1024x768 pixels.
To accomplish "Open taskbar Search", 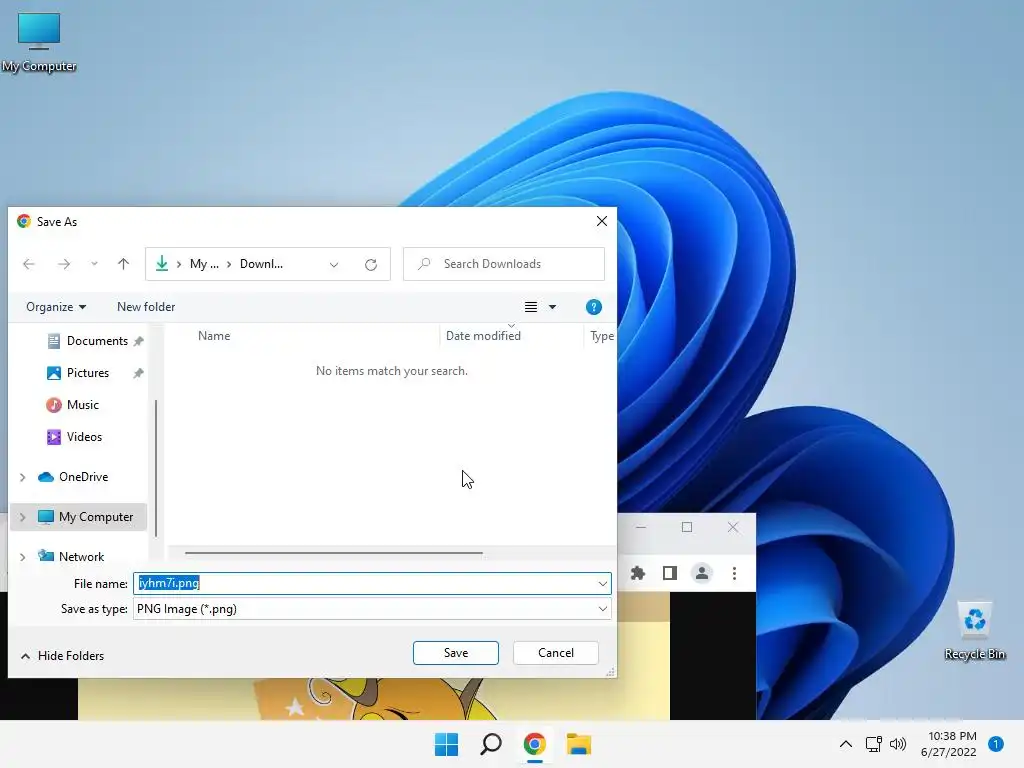I will coord(490,744).
